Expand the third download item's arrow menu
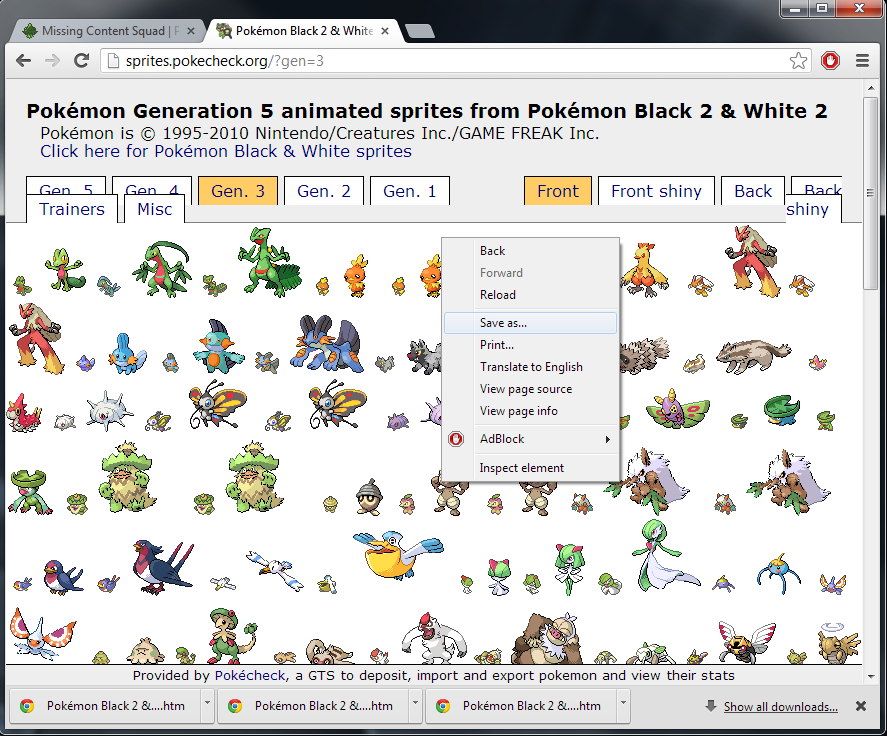887x736 pixels. click(623, 705)
